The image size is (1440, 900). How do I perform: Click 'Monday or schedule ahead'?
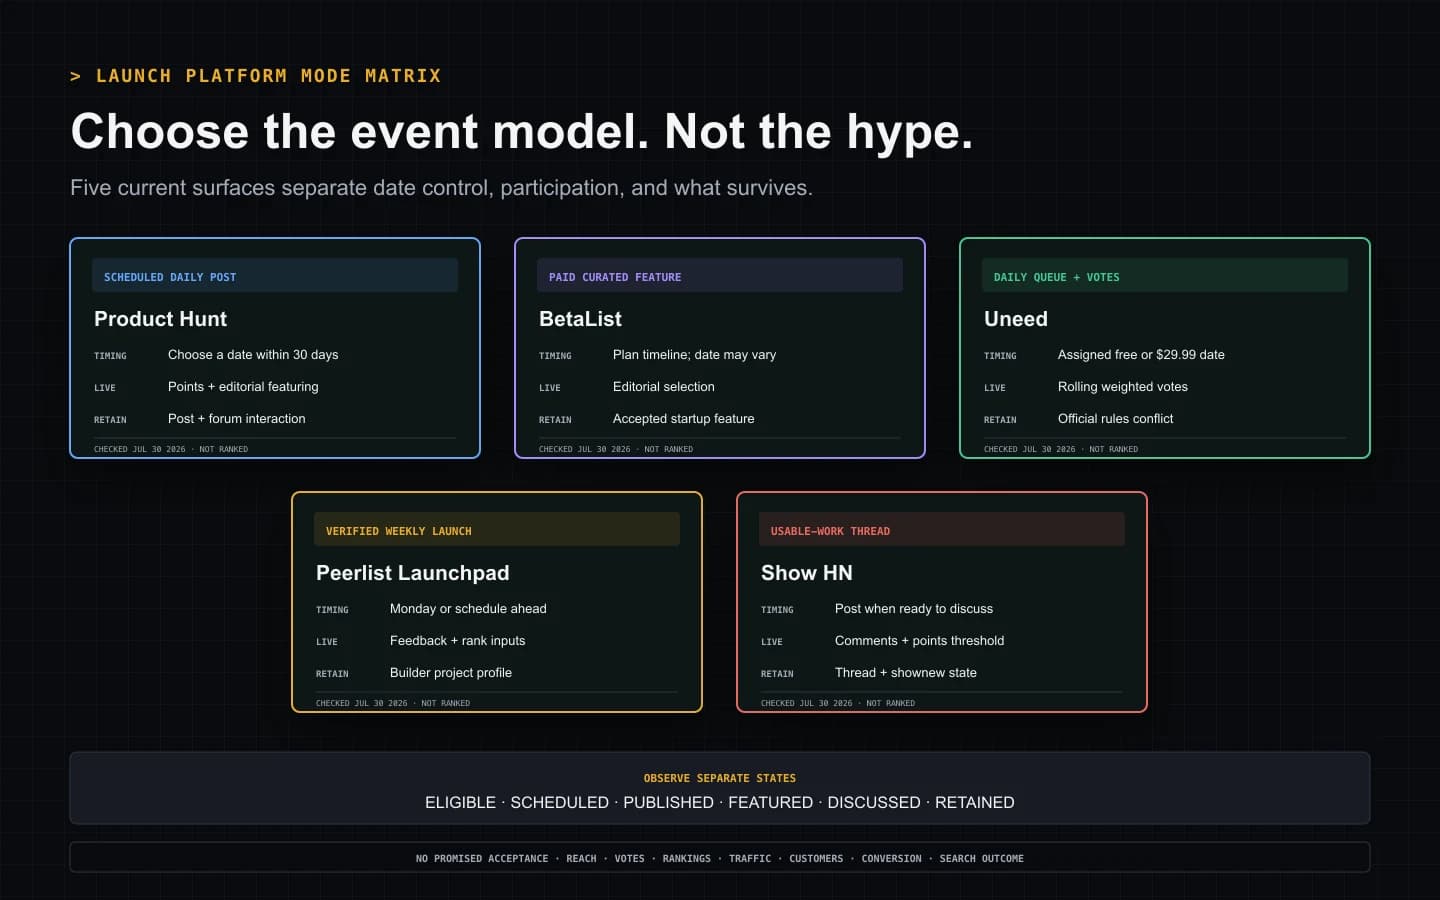click(468, 609)
